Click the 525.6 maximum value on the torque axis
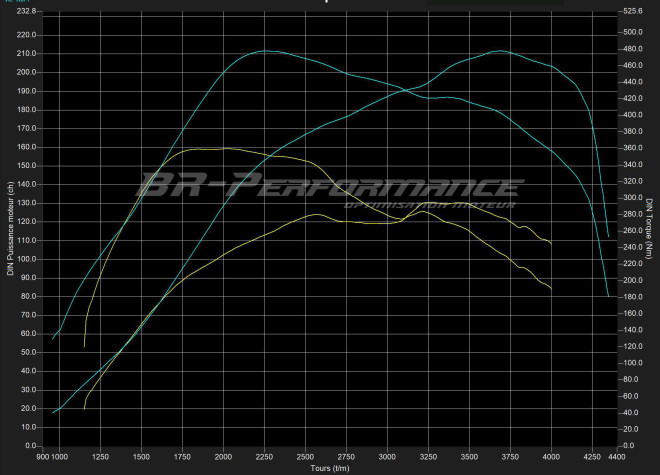This screenshot has height=475, width=660. [x=633, y=12]
